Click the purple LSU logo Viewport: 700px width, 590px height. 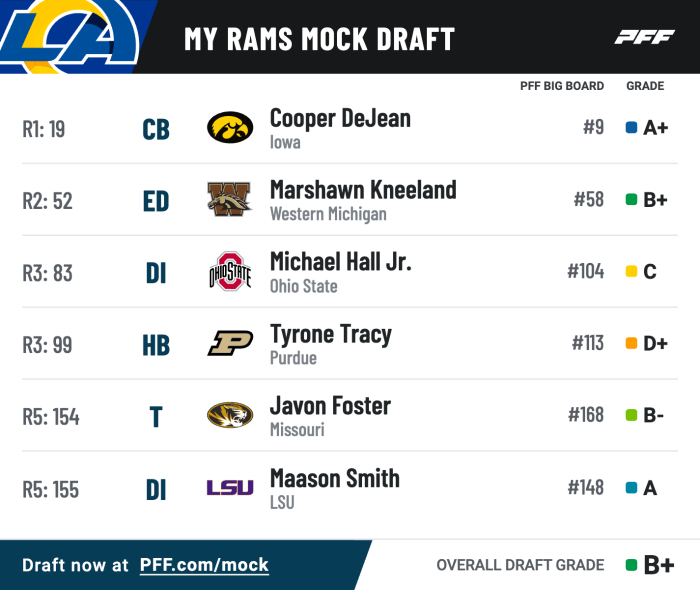coord(230,488)
